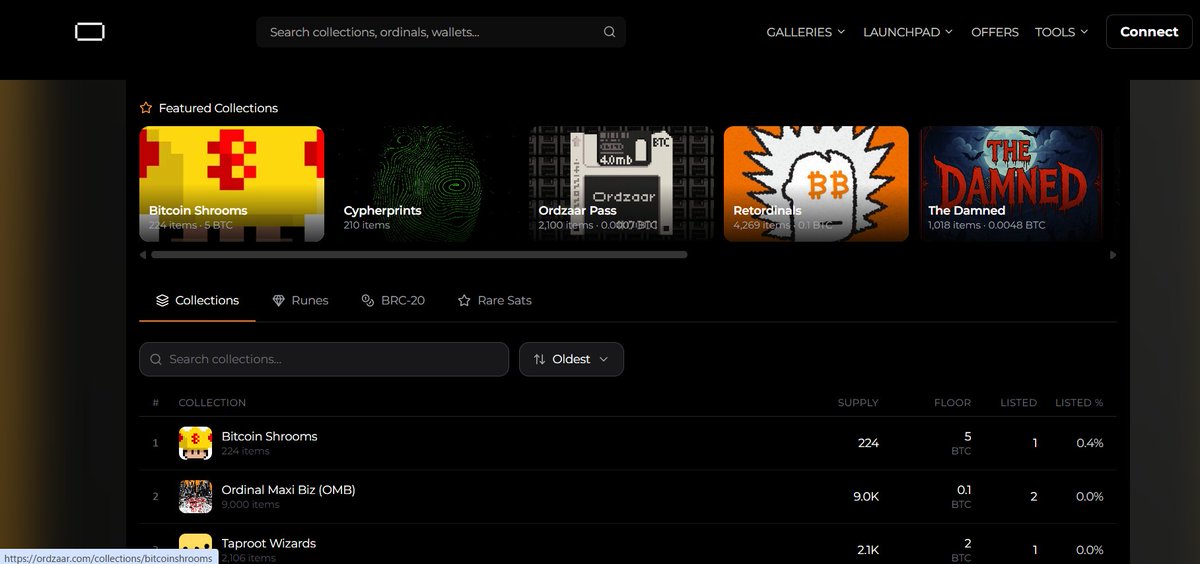The width and height of the screenshot is (1200, 564).
Task: Open the OFFERS page
Action: pos(995,32)
